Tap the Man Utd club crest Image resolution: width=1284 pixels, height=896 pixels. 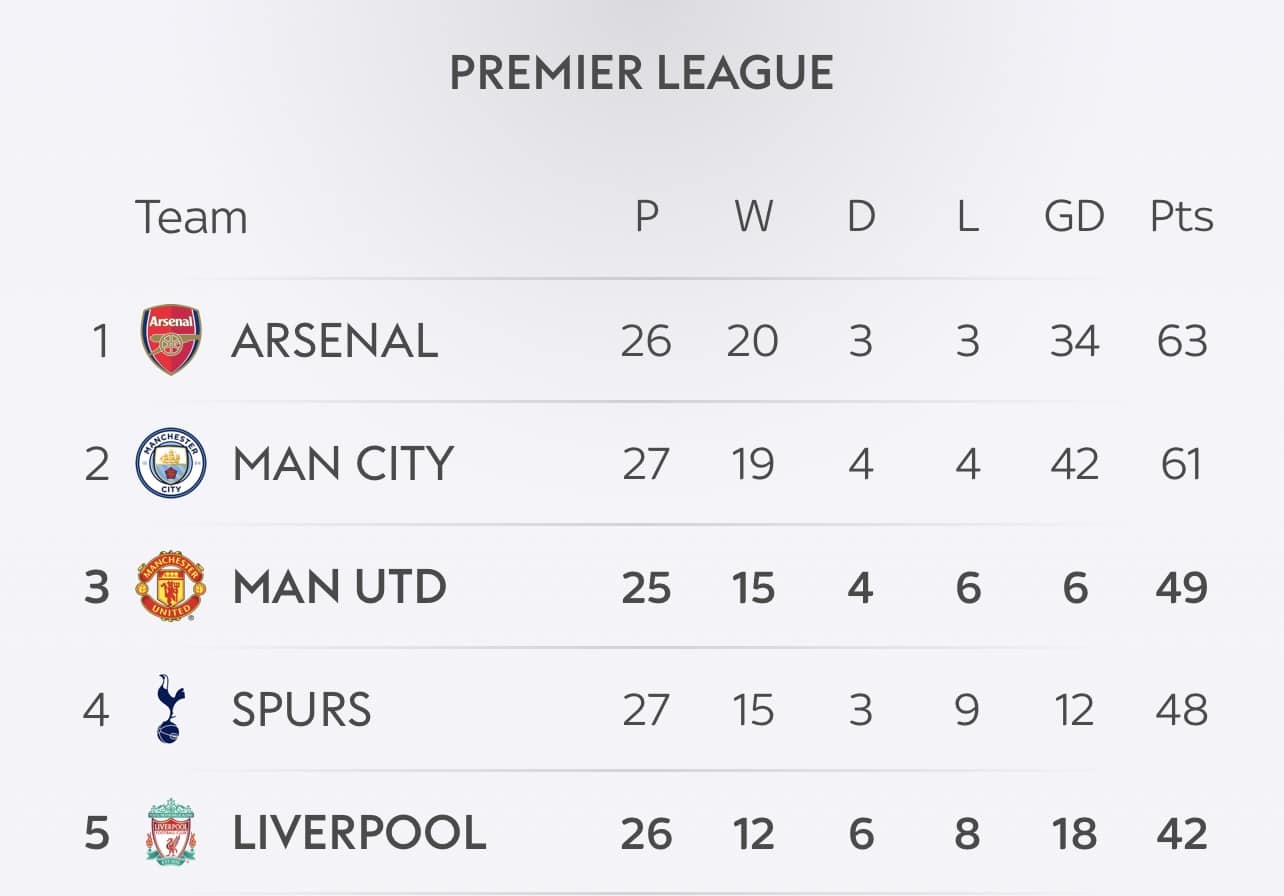point(171,586)
